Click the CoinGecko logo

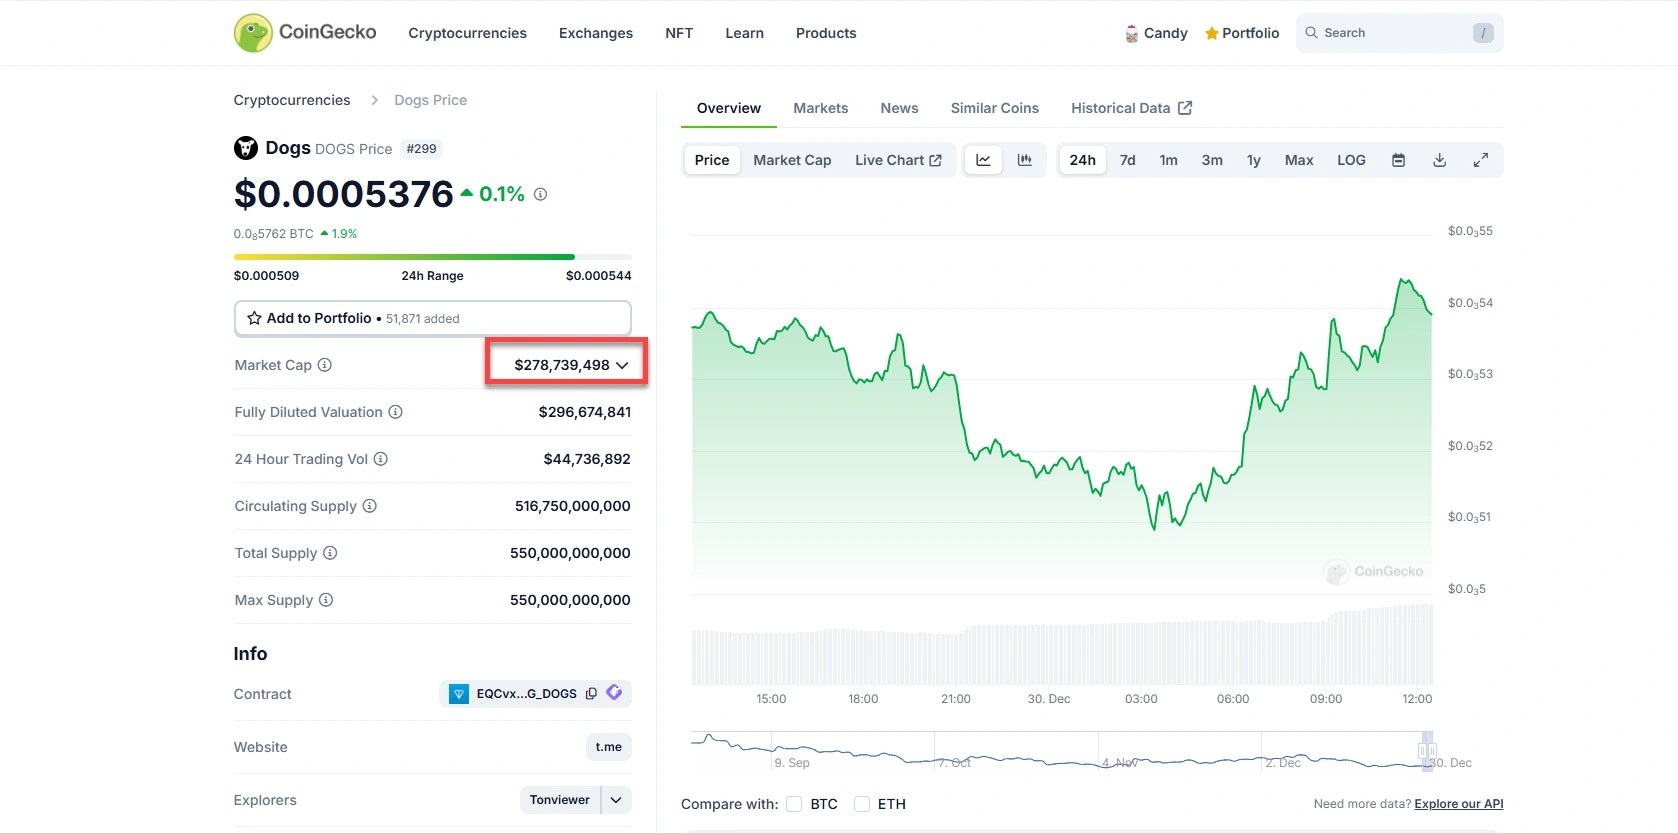click(x=305, y=33)
